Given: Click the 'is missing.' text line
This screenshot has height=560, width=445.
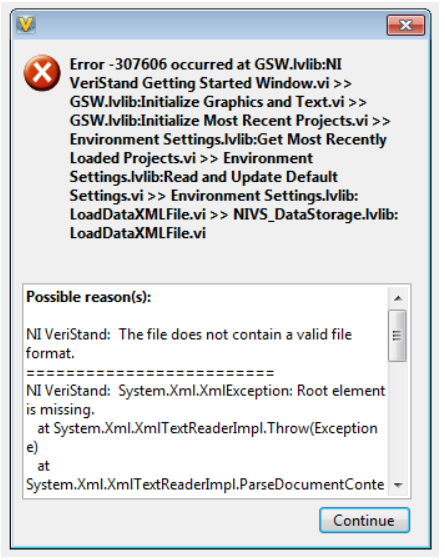Looking at the screenshot, I should [60, 410].
